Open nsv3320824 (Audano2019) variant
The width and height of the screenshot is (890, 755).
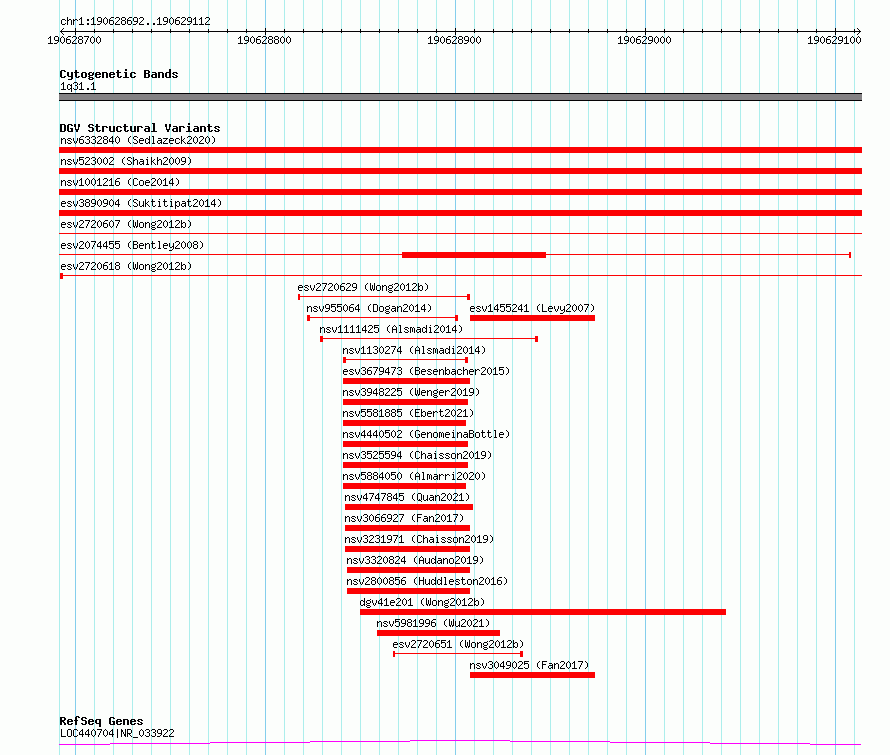[x=415, y=560]
